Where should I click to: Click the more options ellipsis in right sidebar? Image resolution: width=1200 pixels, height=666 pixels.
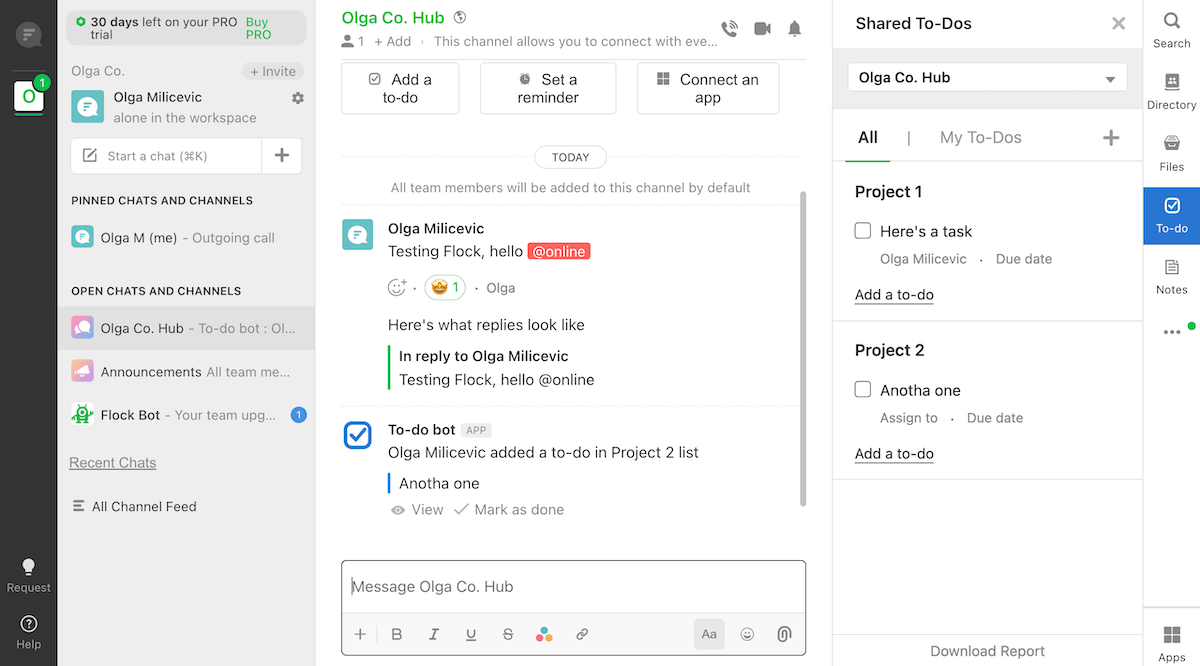(1172, 332)
